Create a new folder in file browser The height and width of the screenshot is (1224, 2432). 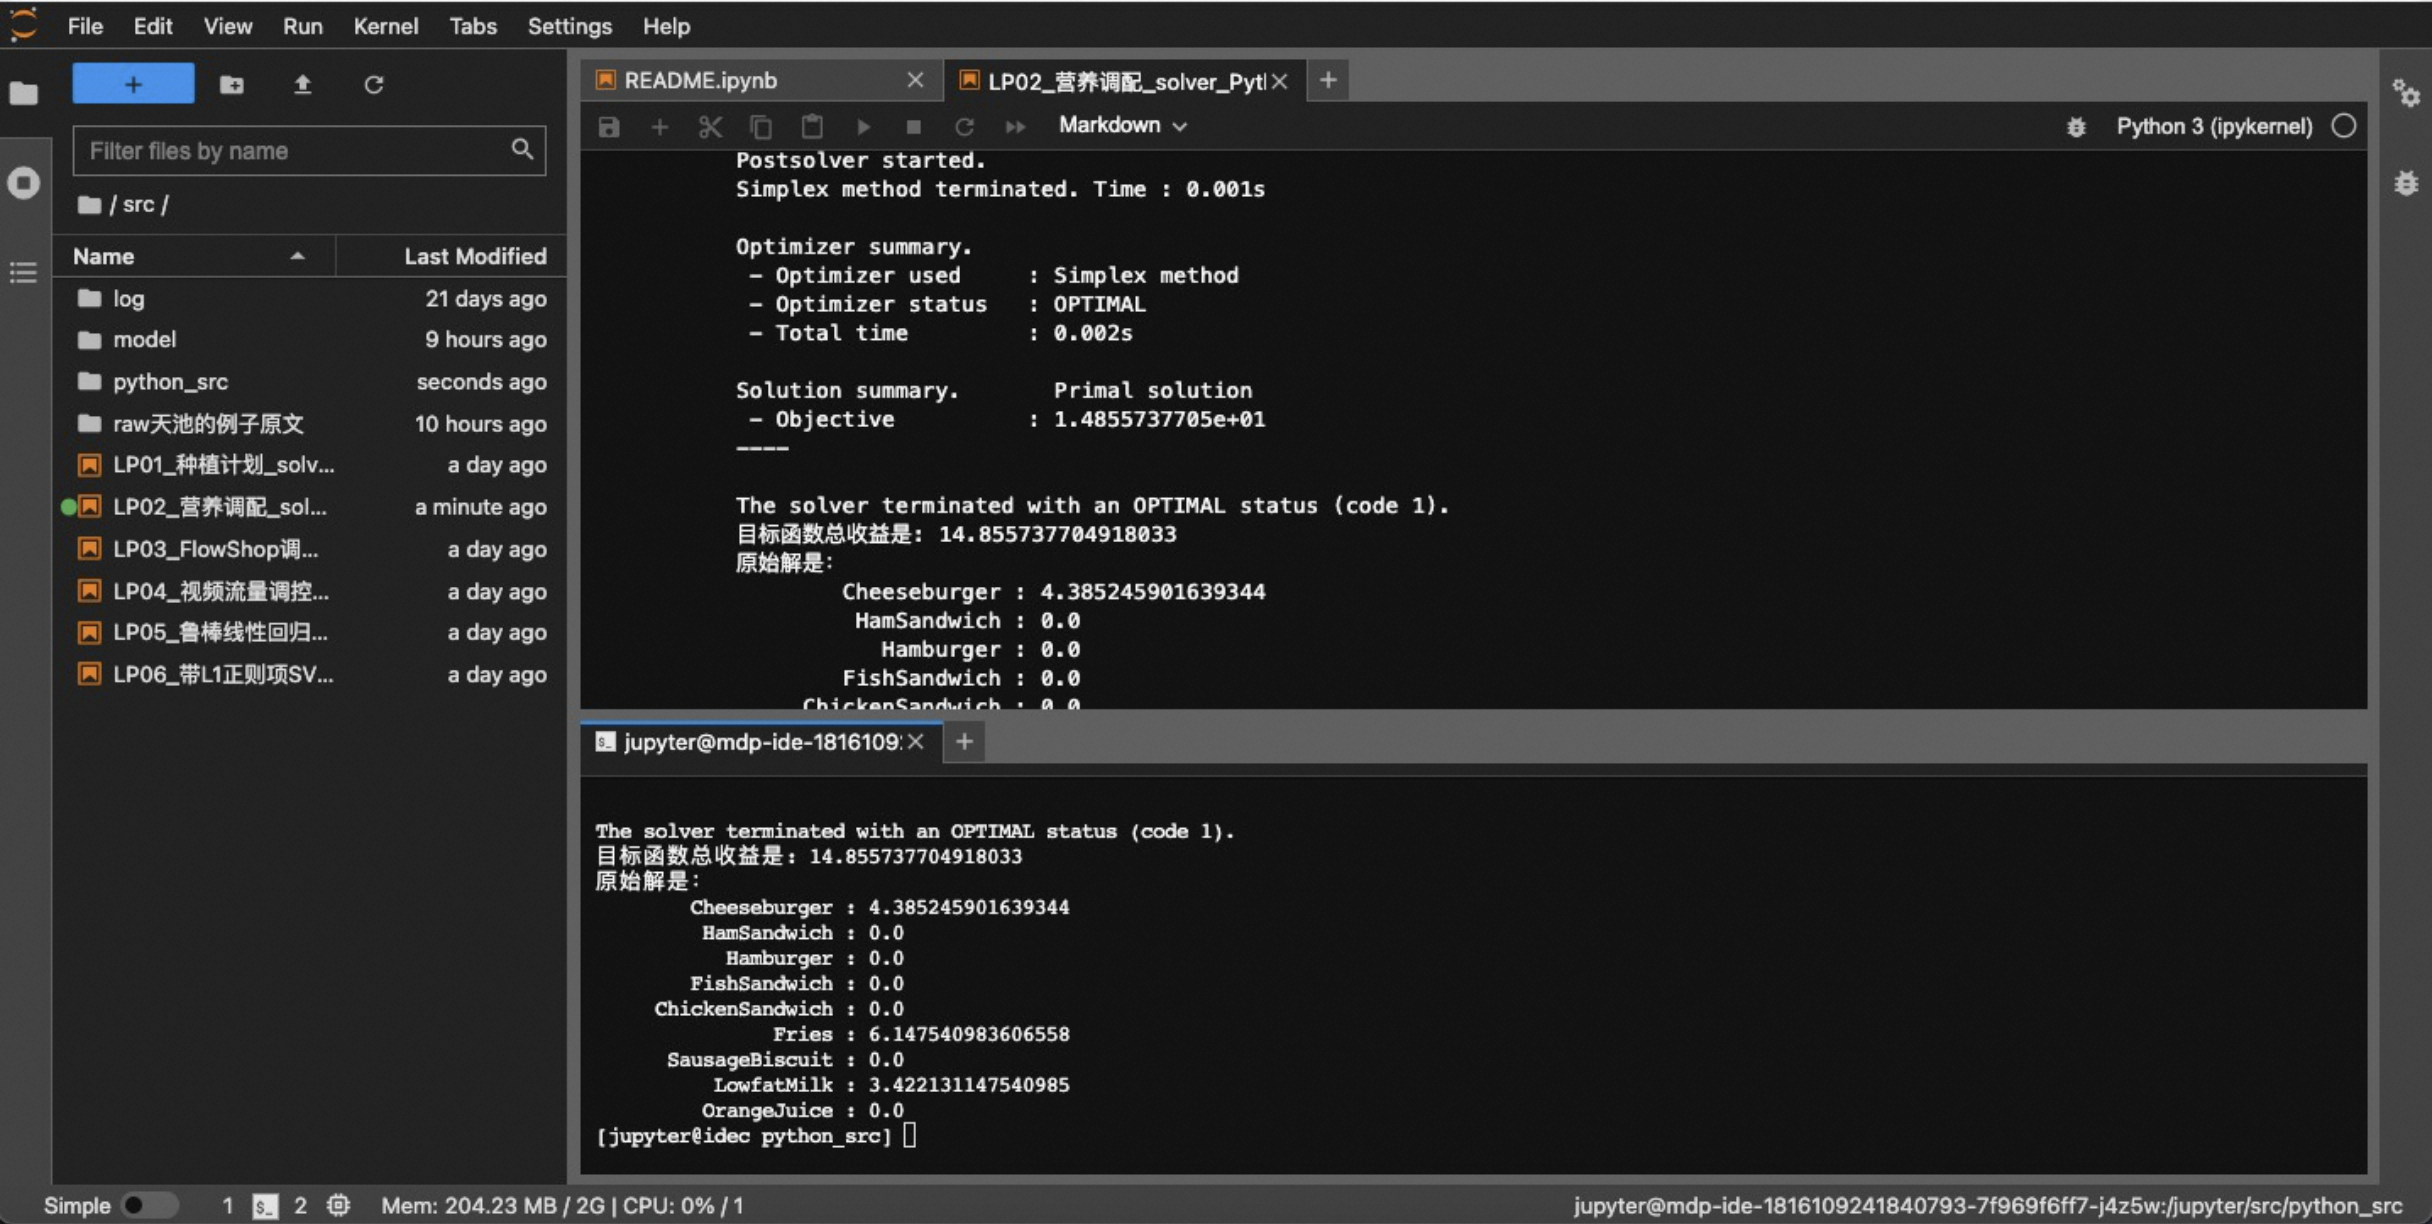click(231, 84)
